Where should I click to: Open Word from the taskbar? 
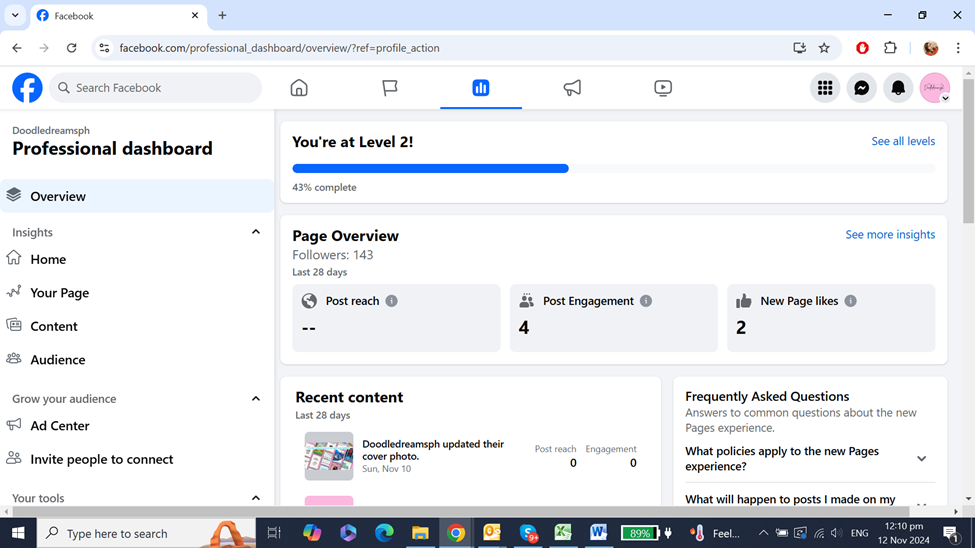[x=599, y=533]
